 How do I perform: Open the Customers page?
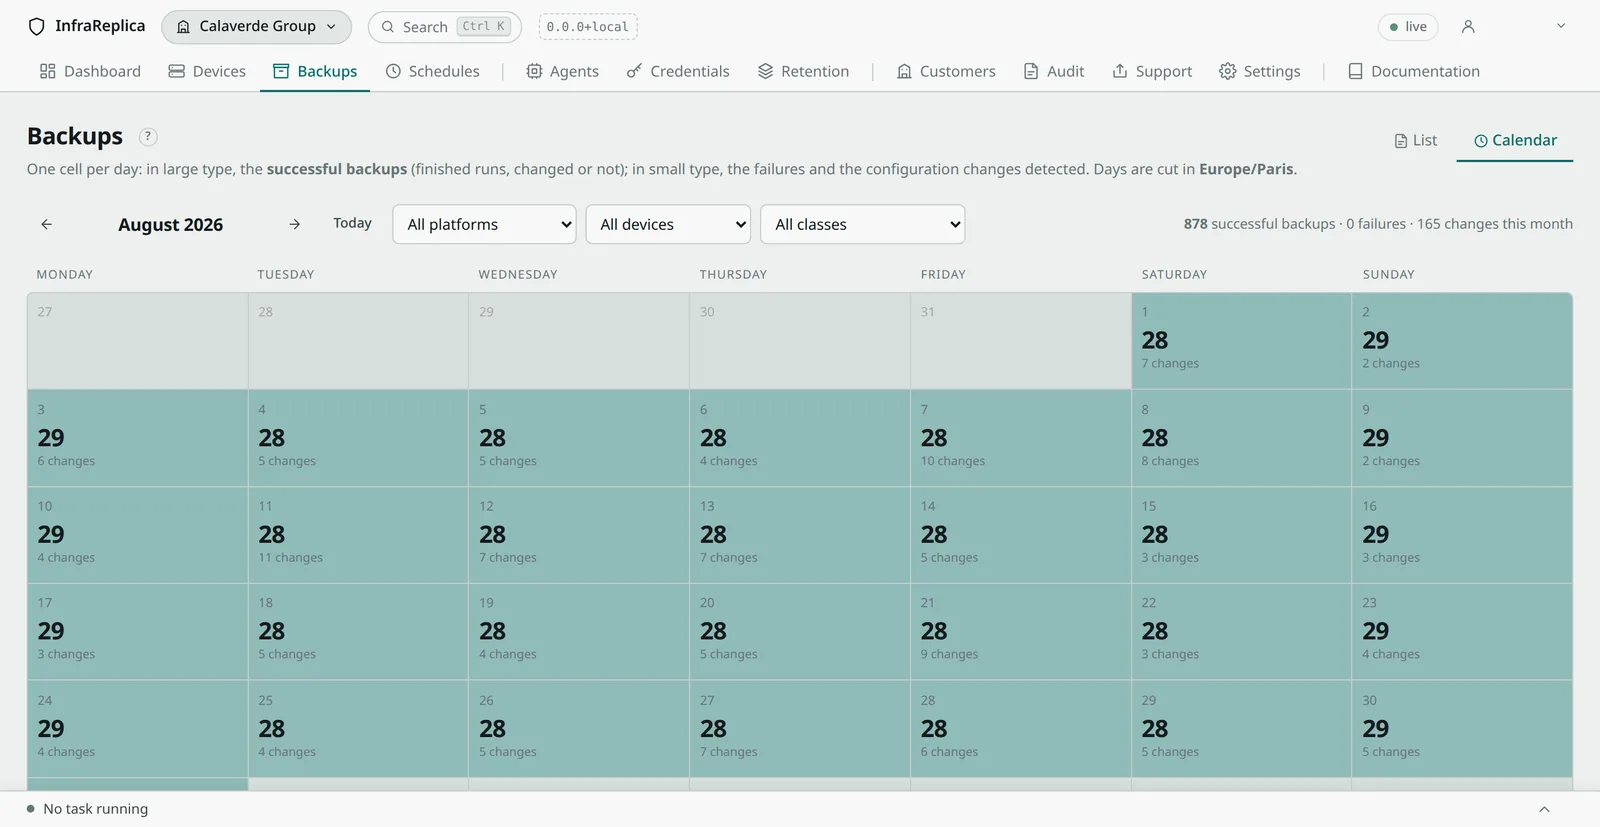(946, 71)
